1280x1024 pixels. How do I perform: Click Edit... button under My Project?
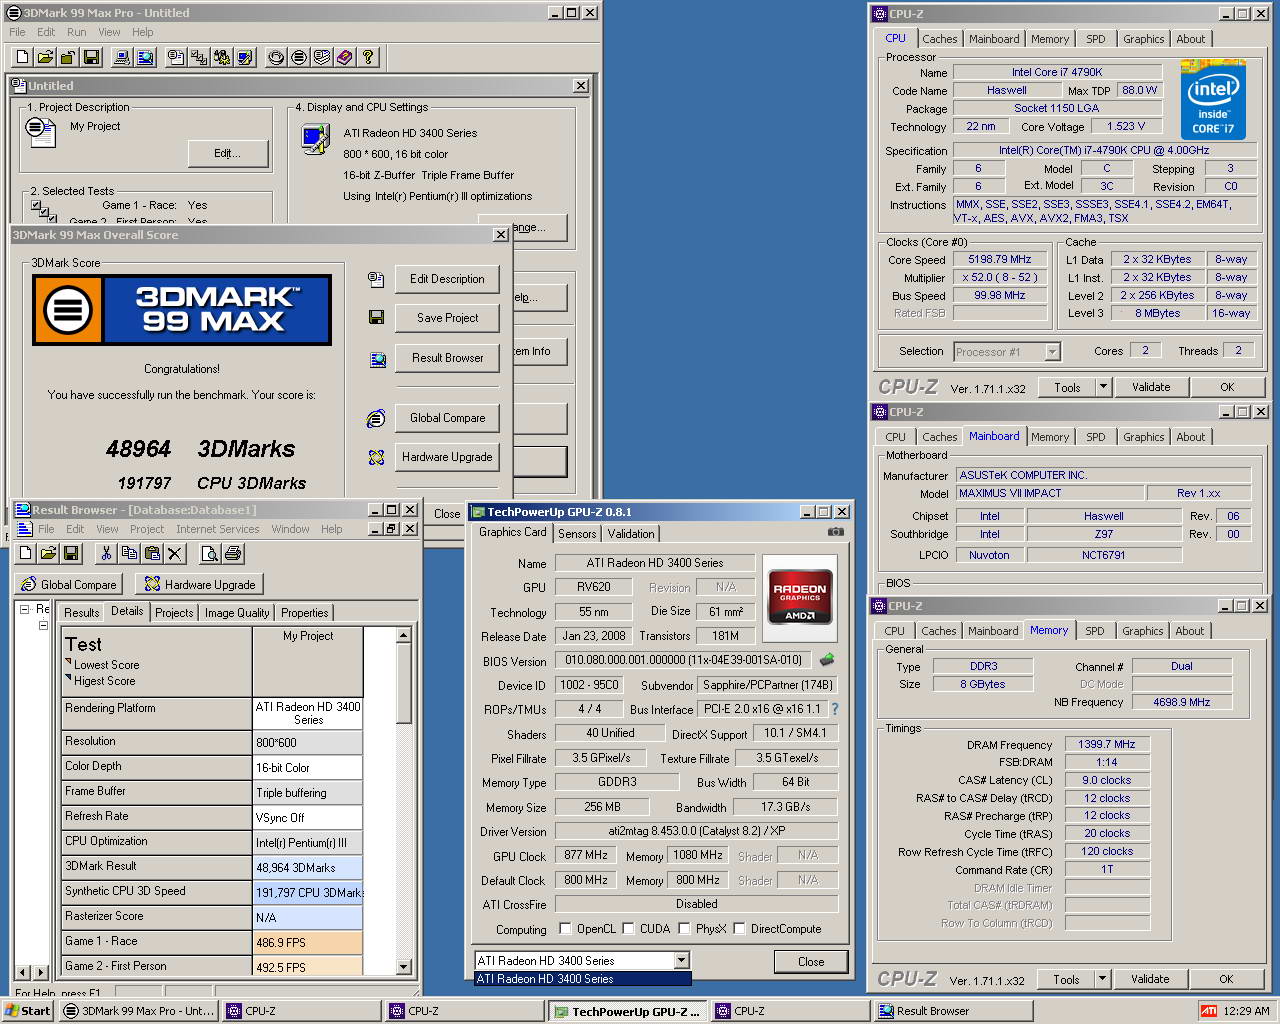point(227,153)
